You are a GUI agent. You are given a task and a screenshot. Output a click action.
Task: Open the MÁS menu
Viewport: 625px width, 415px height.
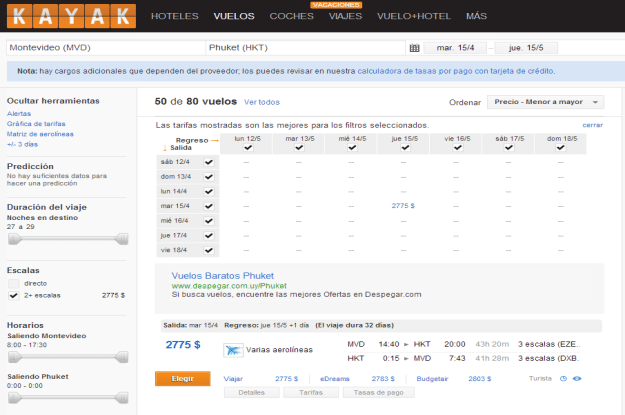click(476, 16)
